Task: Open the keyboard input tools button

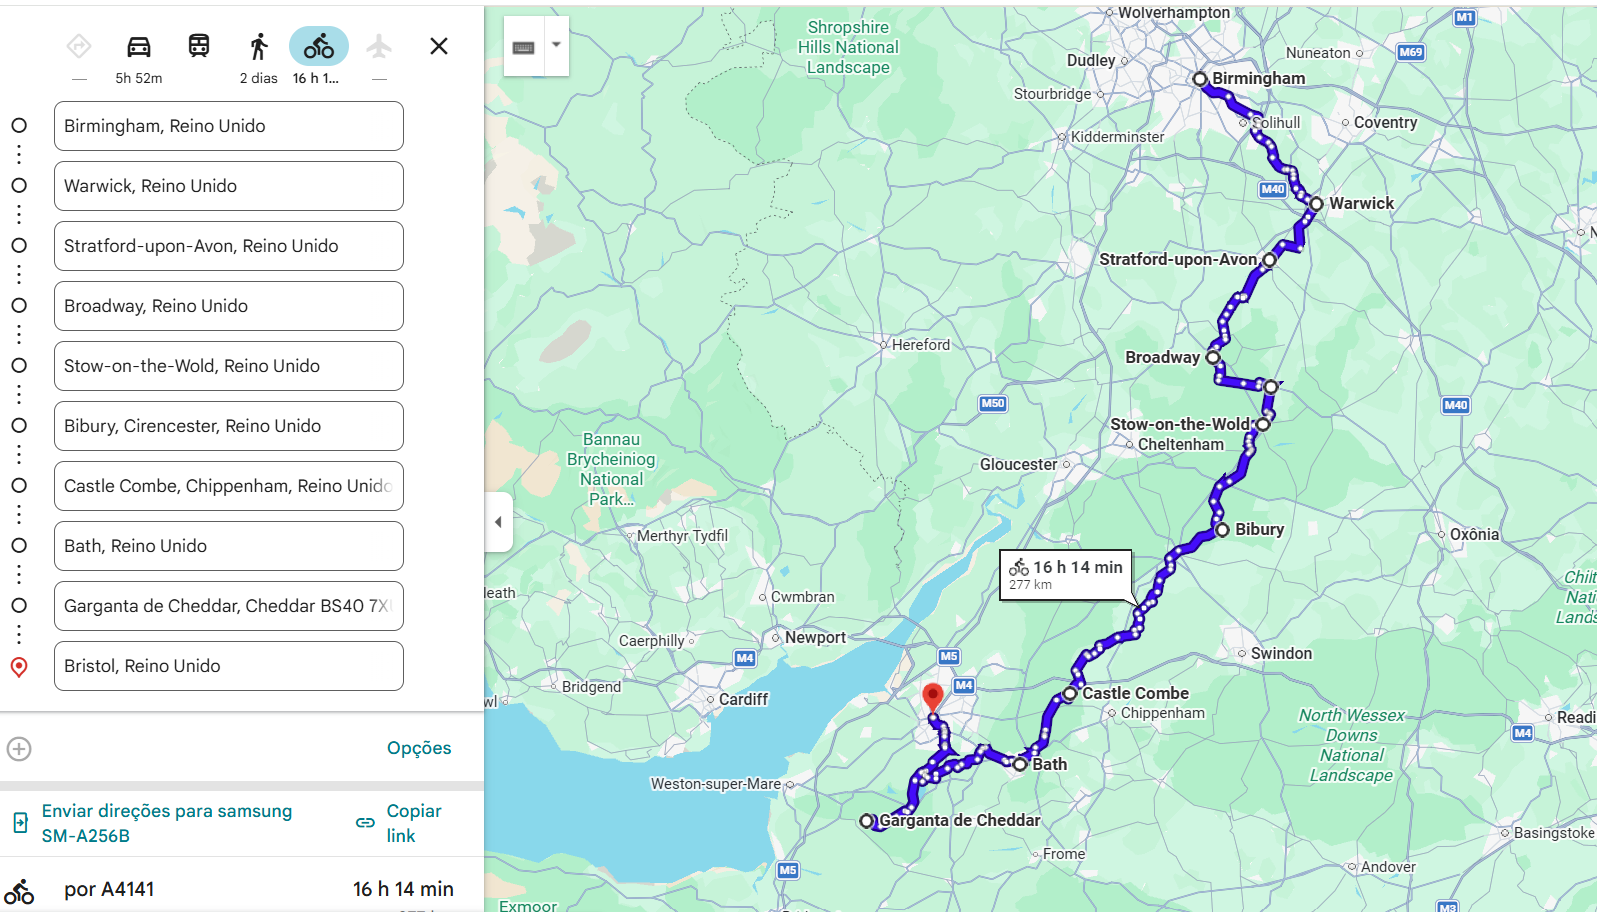Action: (524, 47)
